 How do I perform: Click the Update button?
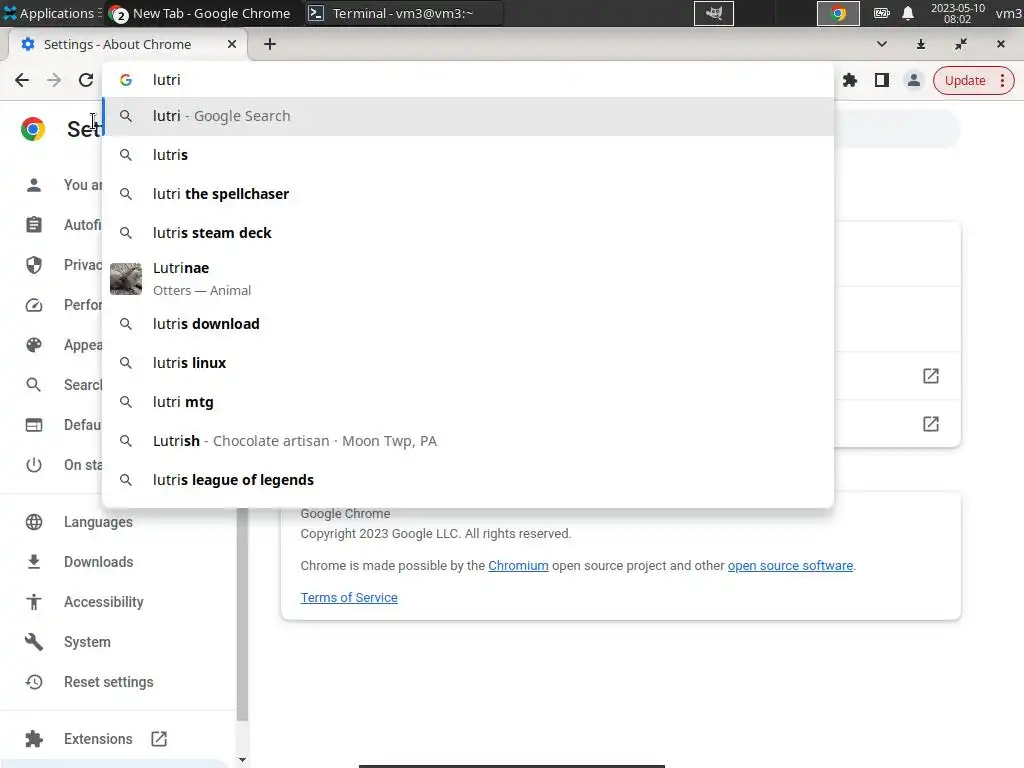pos(965,80)
